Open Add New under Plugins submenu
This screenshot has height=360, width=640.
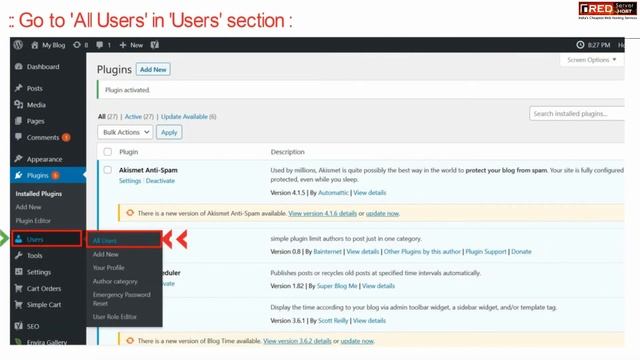(28, 207)
